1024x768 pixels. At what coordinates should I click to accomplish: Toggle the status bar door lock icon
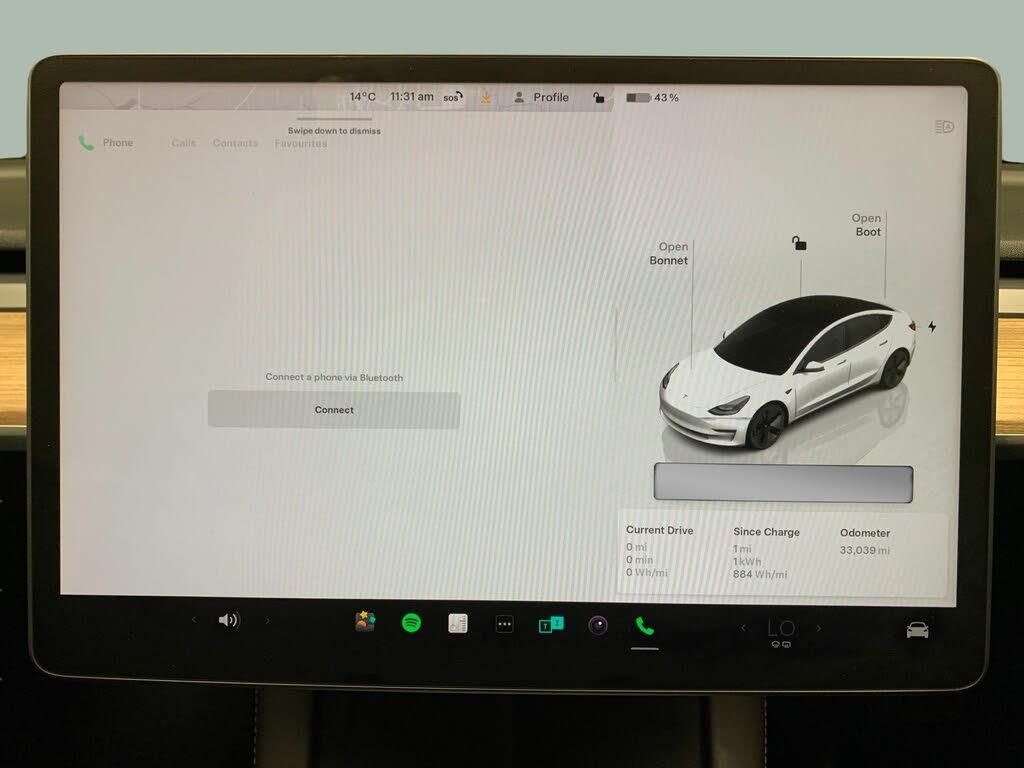tap(598, 97)
